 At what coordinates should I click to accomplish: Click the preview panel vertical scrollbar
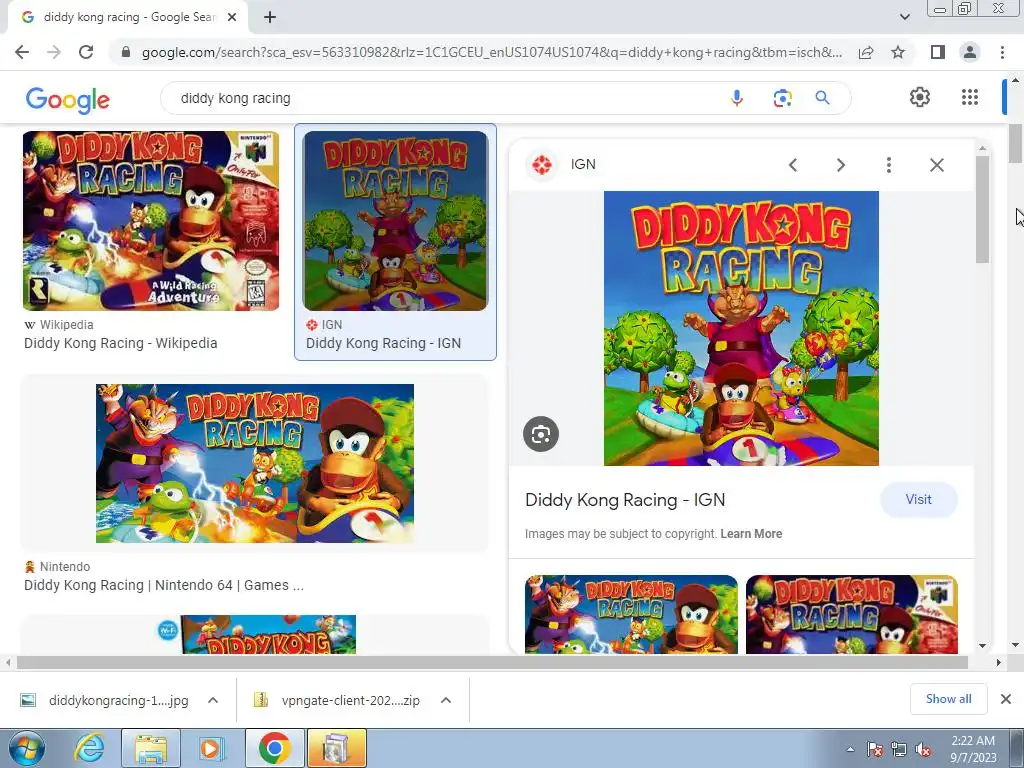point(982,209)
